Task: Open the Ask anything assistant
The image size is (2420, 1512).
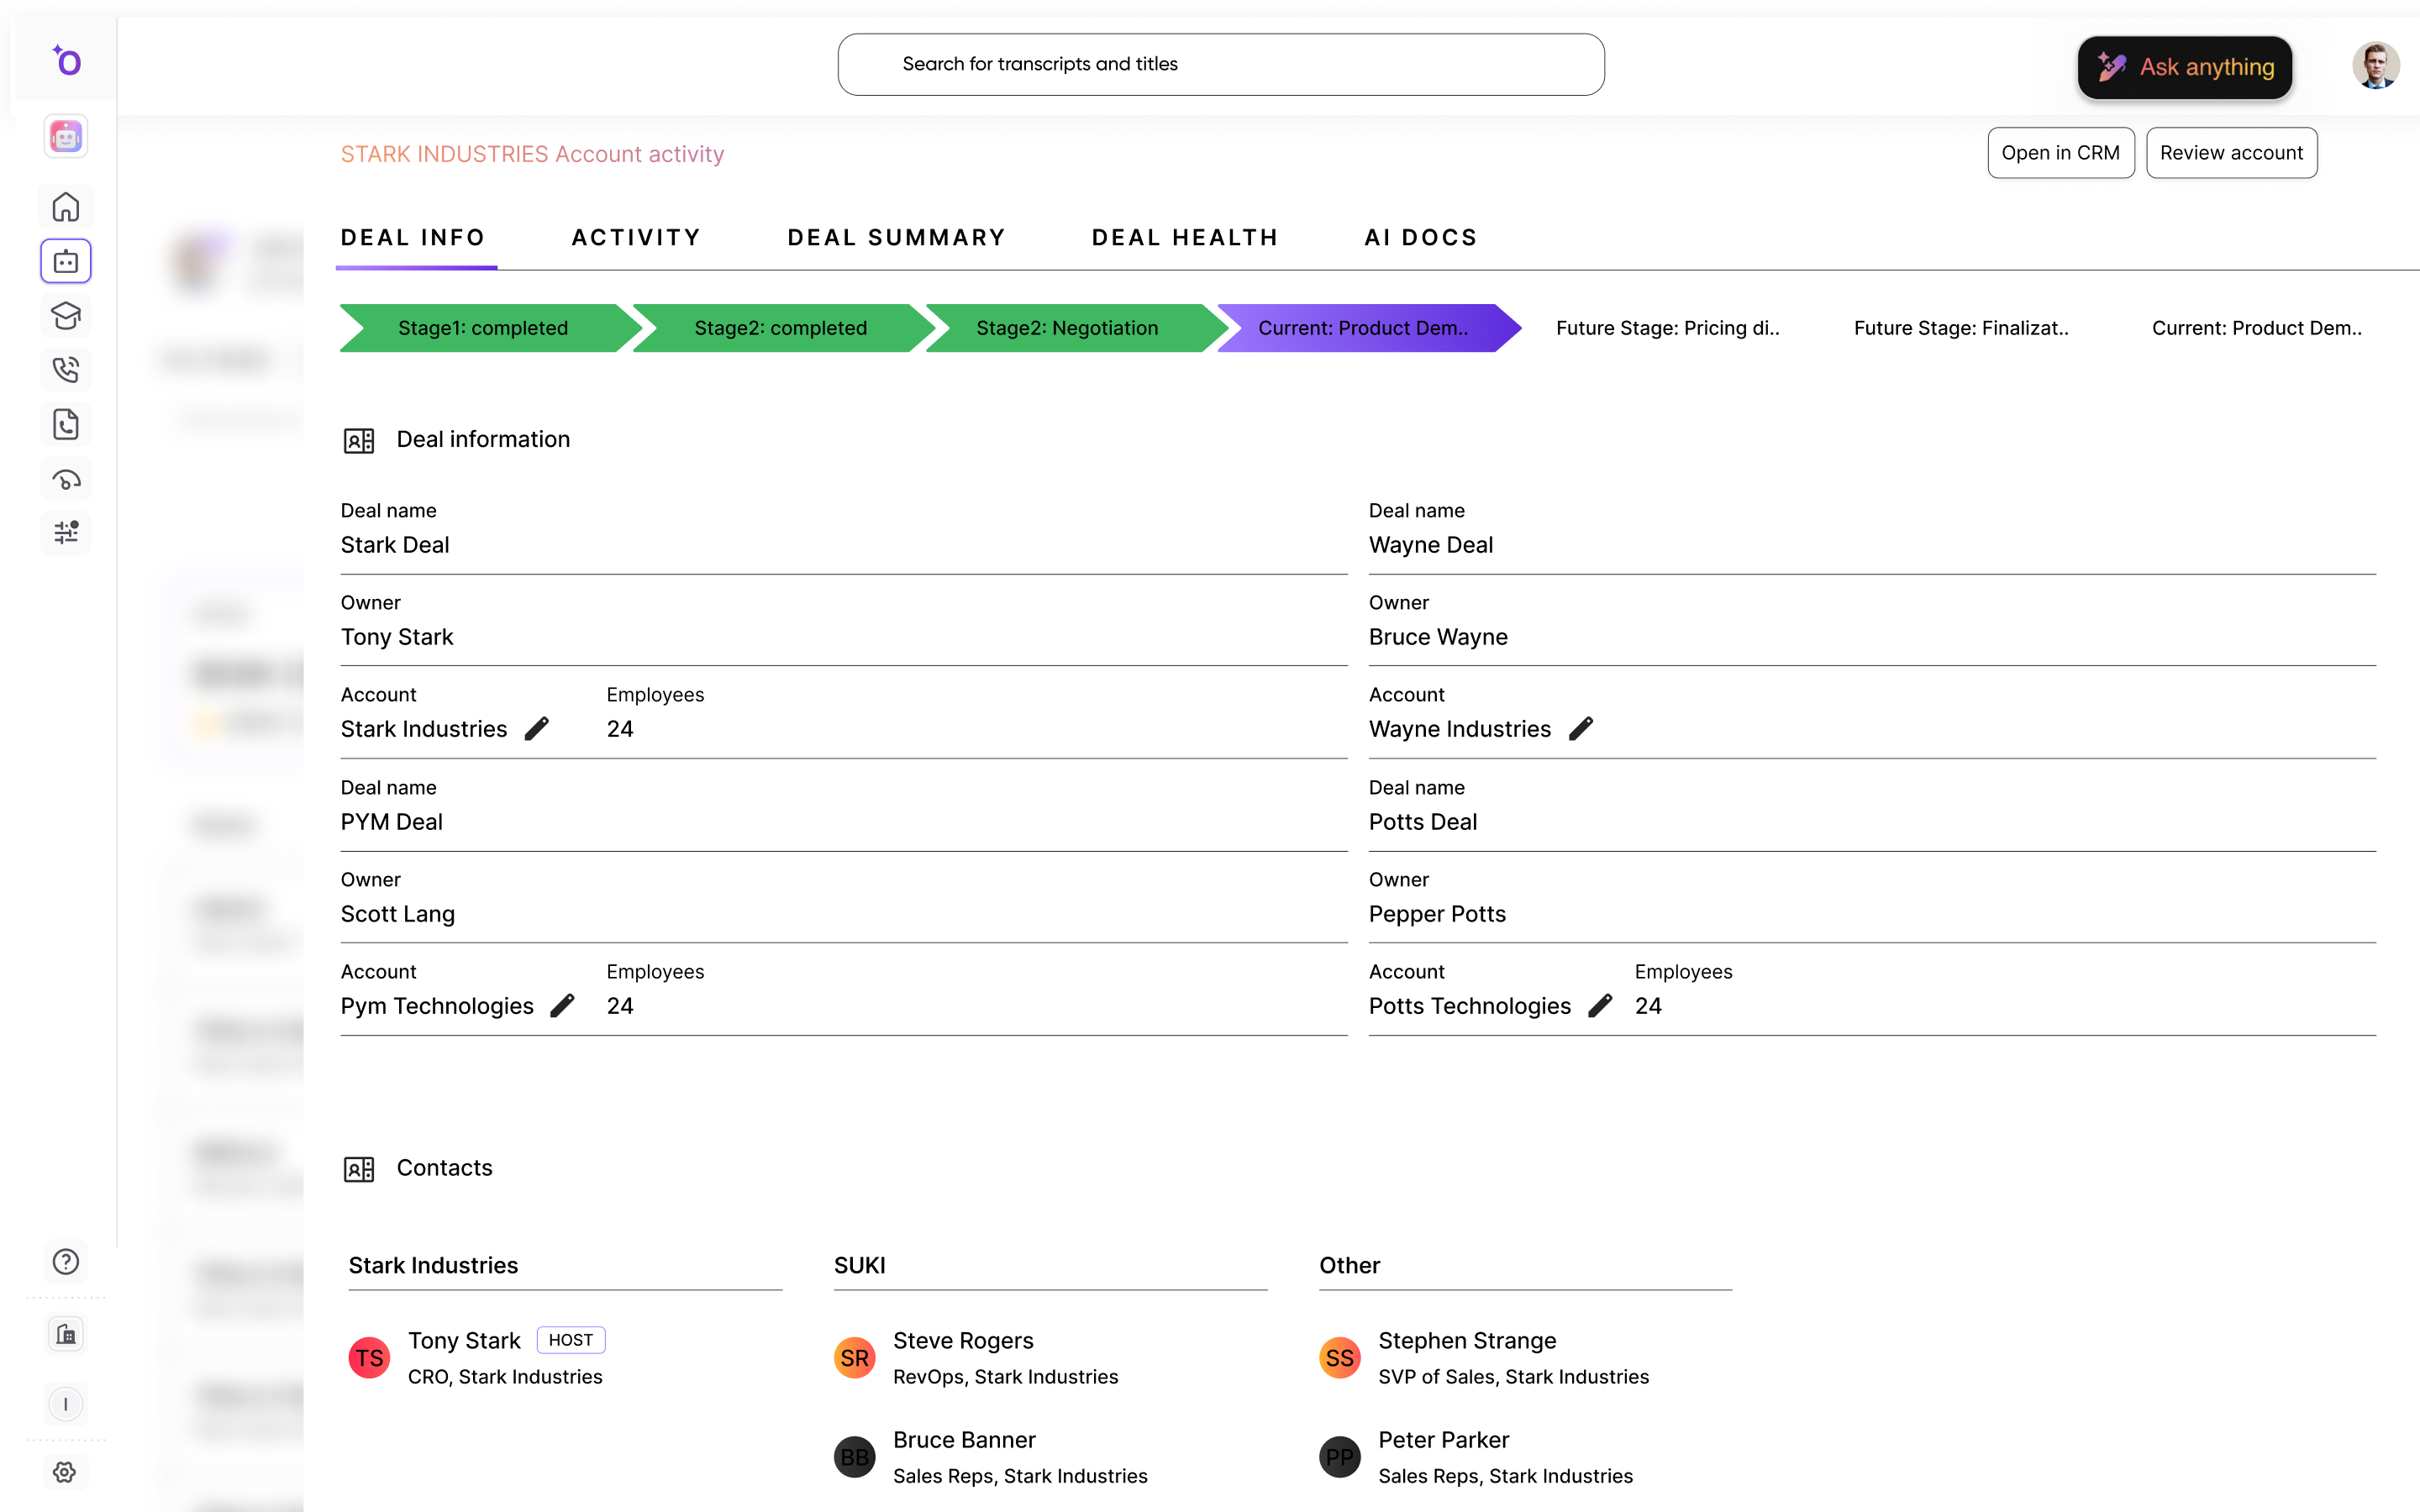Action: [2184, 67]
